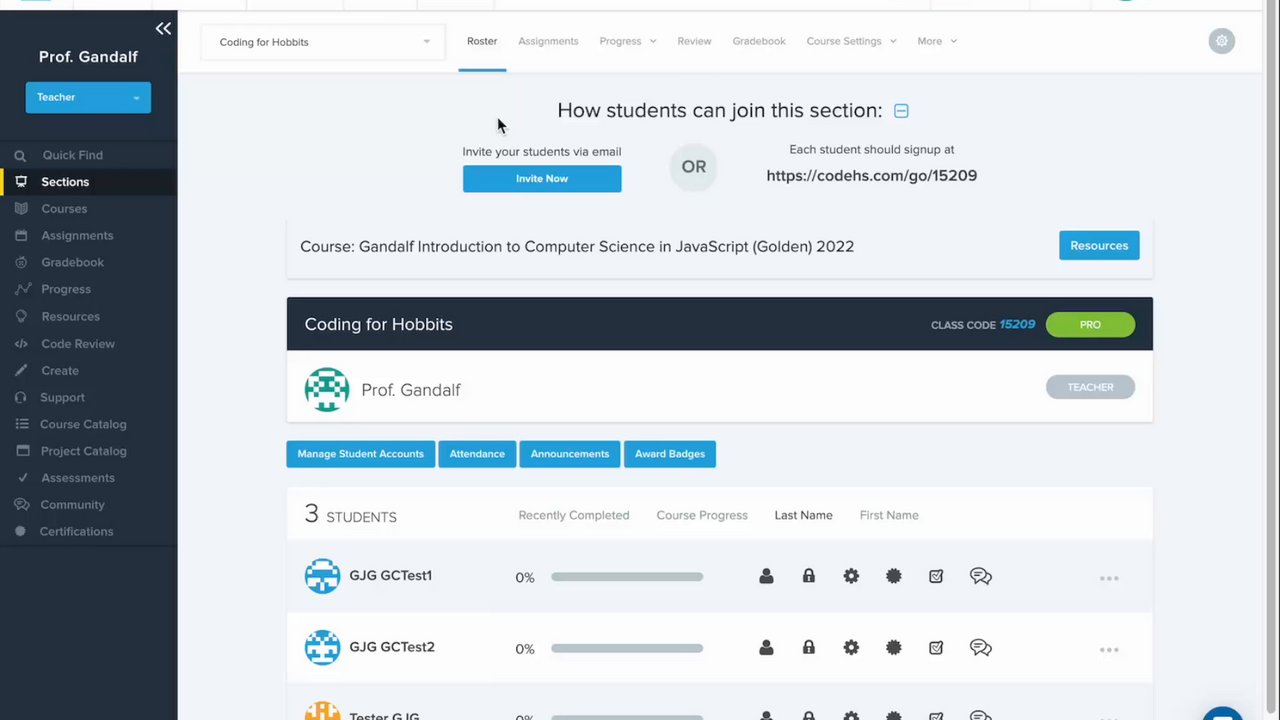Image resolution: width=1280 pixels, height=720 pixels.
Task: Click the GJG GCTest1 course progress bar
Action: coord(627,577)
